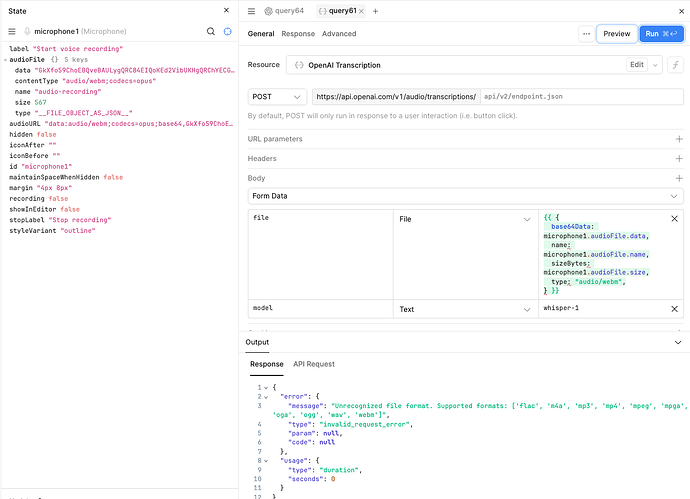Click the base URL text
The width and height of the screenshot is (690, 499).
[x=396, y=97]
